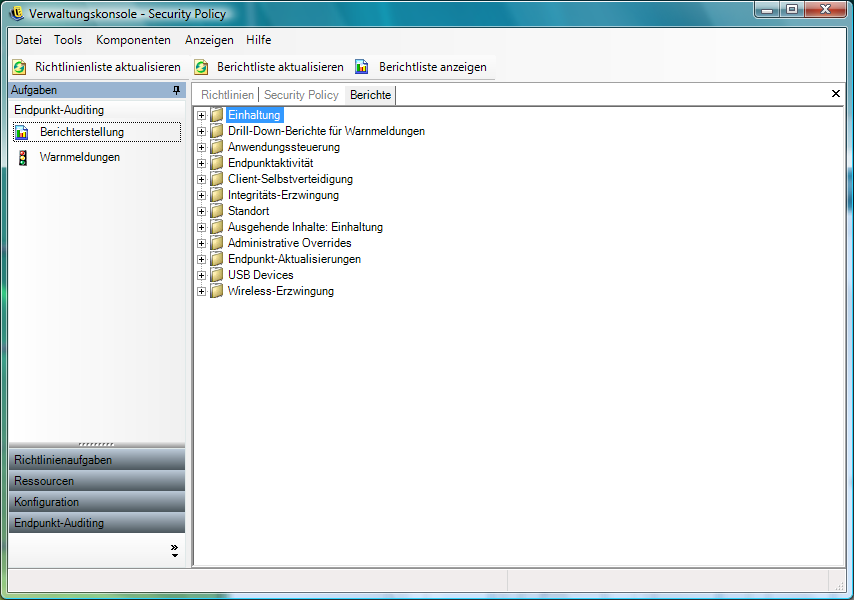Open the Datei menu
Viewport: 854px width, 600px height.
(x=28, y=40)
